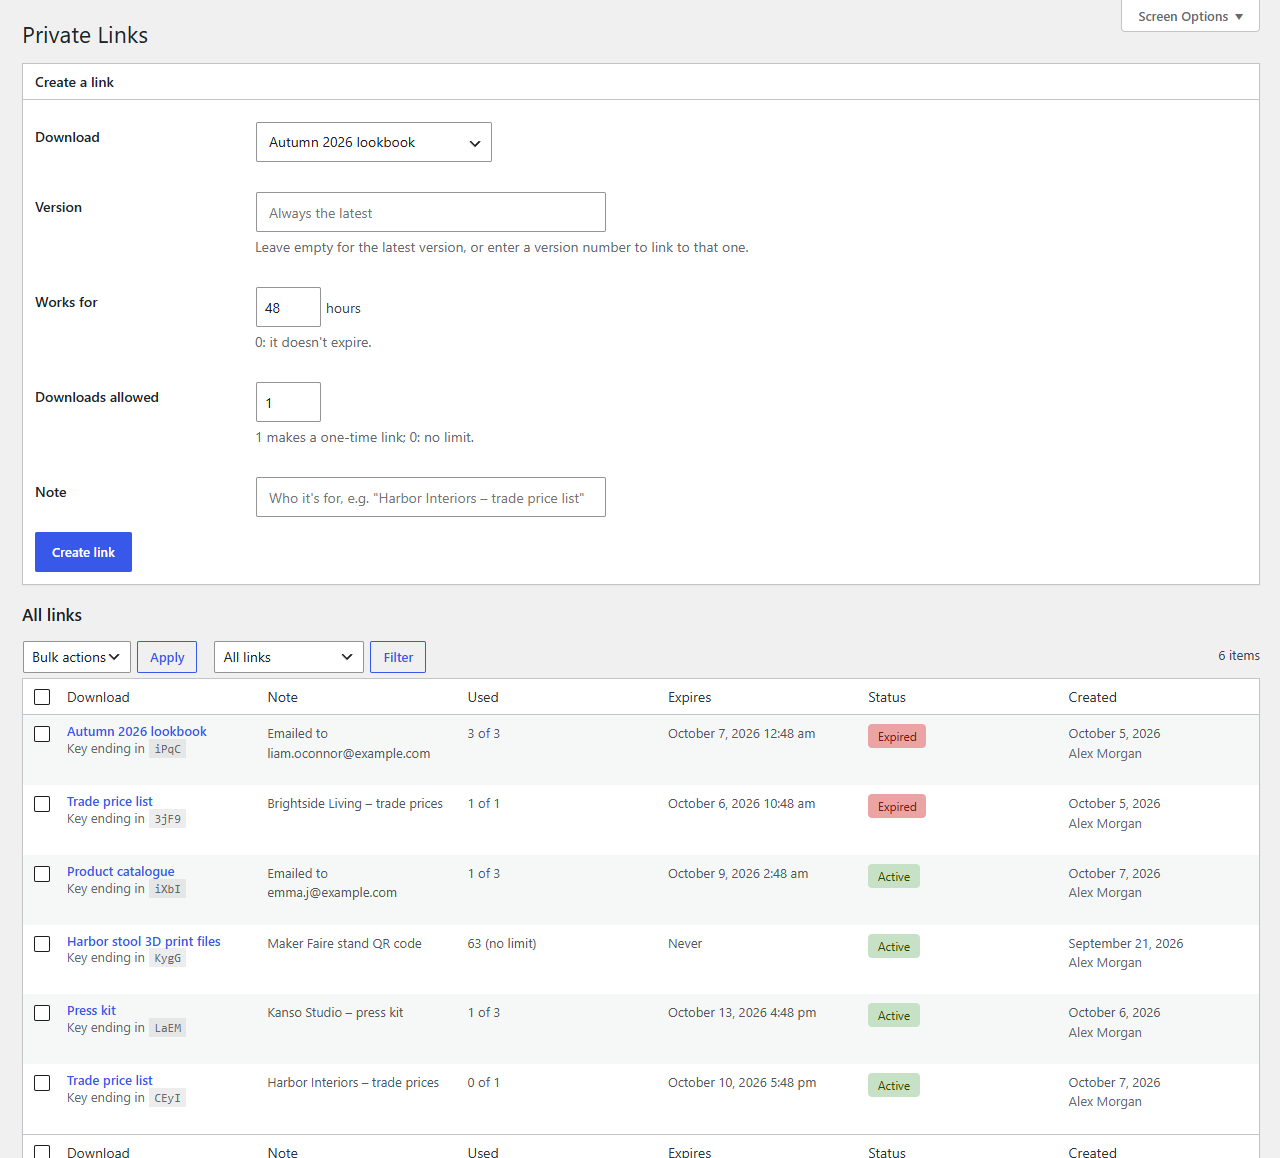Select the Product catalogue row checkbox

click(42, 874)
